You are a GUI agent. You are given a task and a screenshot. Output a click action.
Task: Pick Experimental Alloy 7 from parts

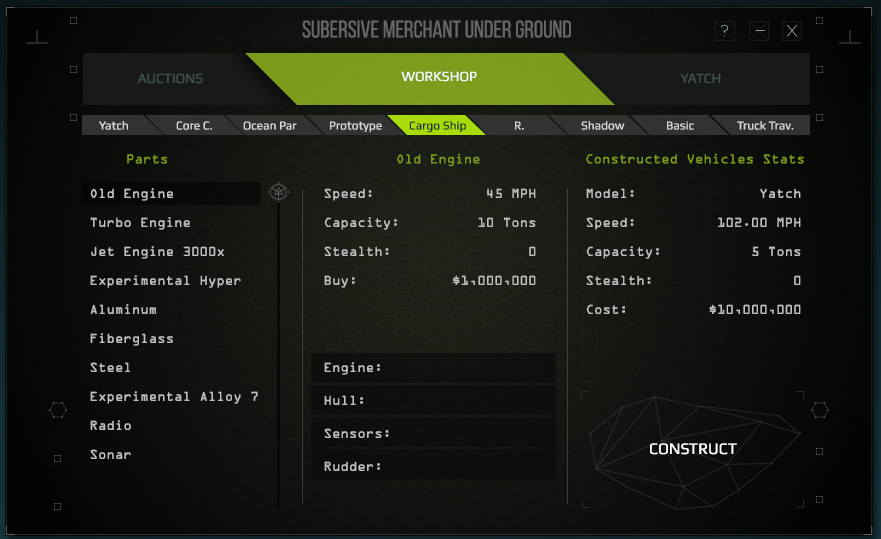(174, 397)
